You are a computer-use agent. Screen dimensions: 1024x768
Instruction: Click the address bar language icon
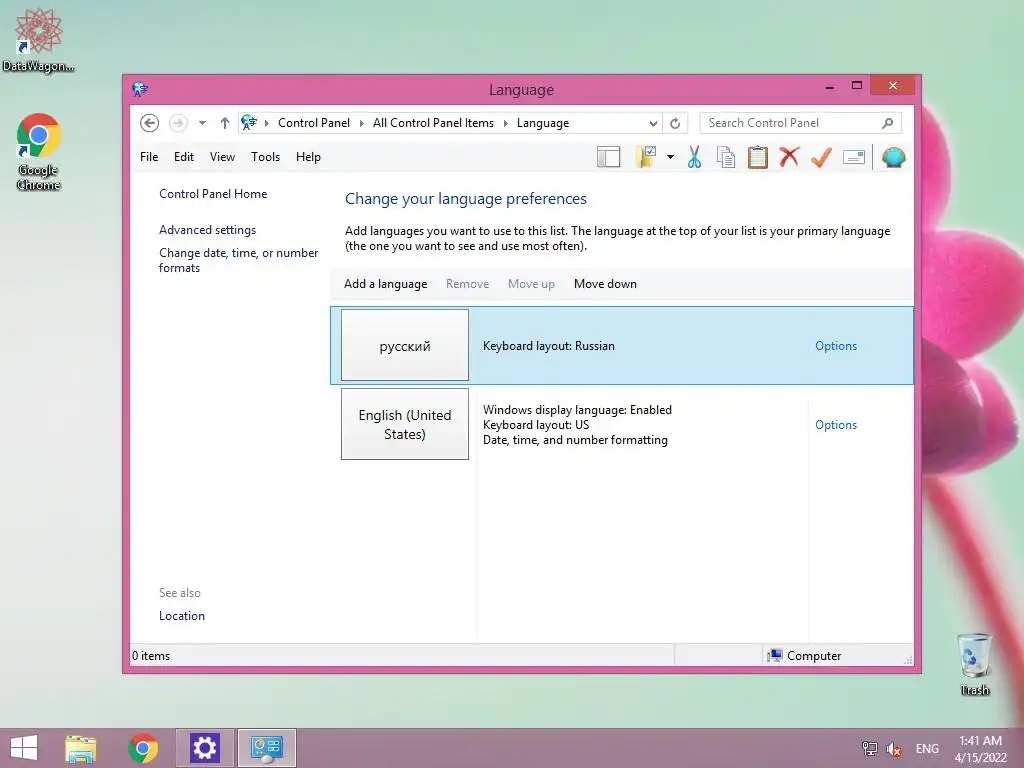249,122
